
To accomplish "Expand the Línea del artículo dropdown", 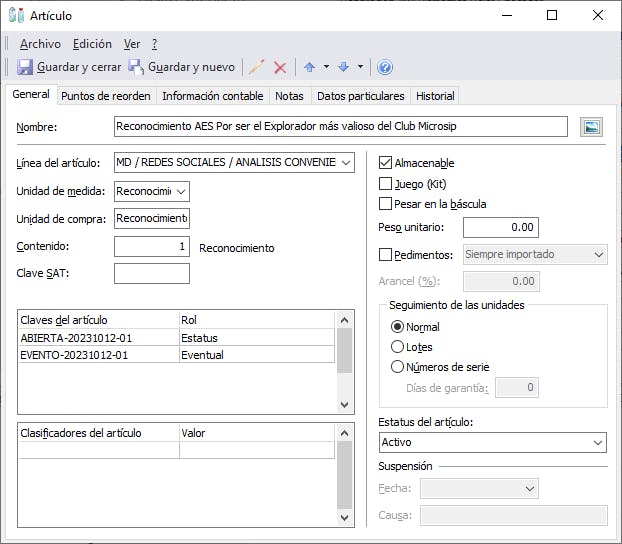I will pyautogui.click(x=346, y=163).
